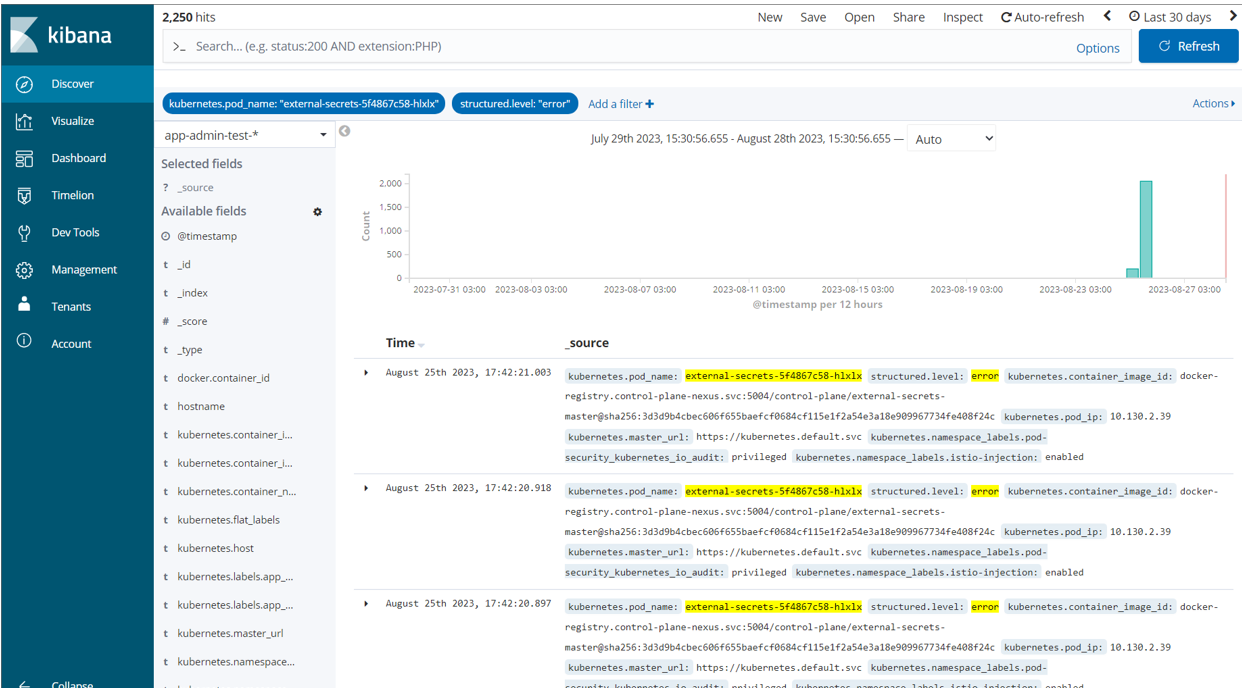Open the index pattern dropdown app-admin-test-*
The width and height of the screenshot is (1243, 689).
pyautogui.click(x=245, y=134)
